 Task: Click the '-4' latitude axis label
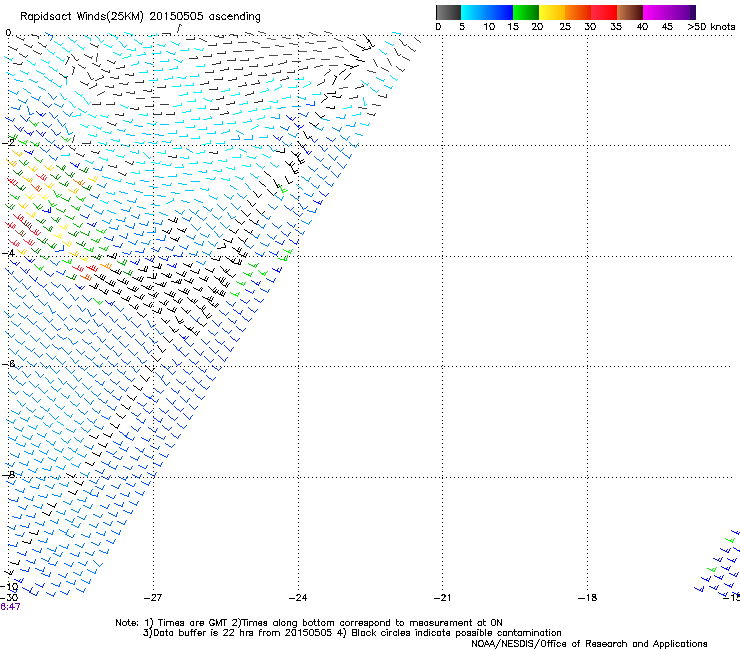click(x=8, y=253)
